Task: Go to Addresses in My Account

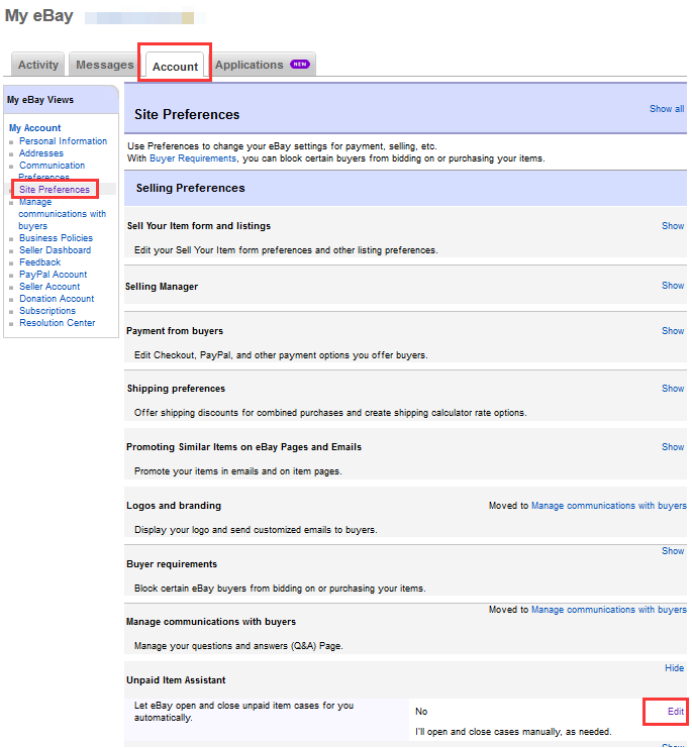Action: coord(41,153)
